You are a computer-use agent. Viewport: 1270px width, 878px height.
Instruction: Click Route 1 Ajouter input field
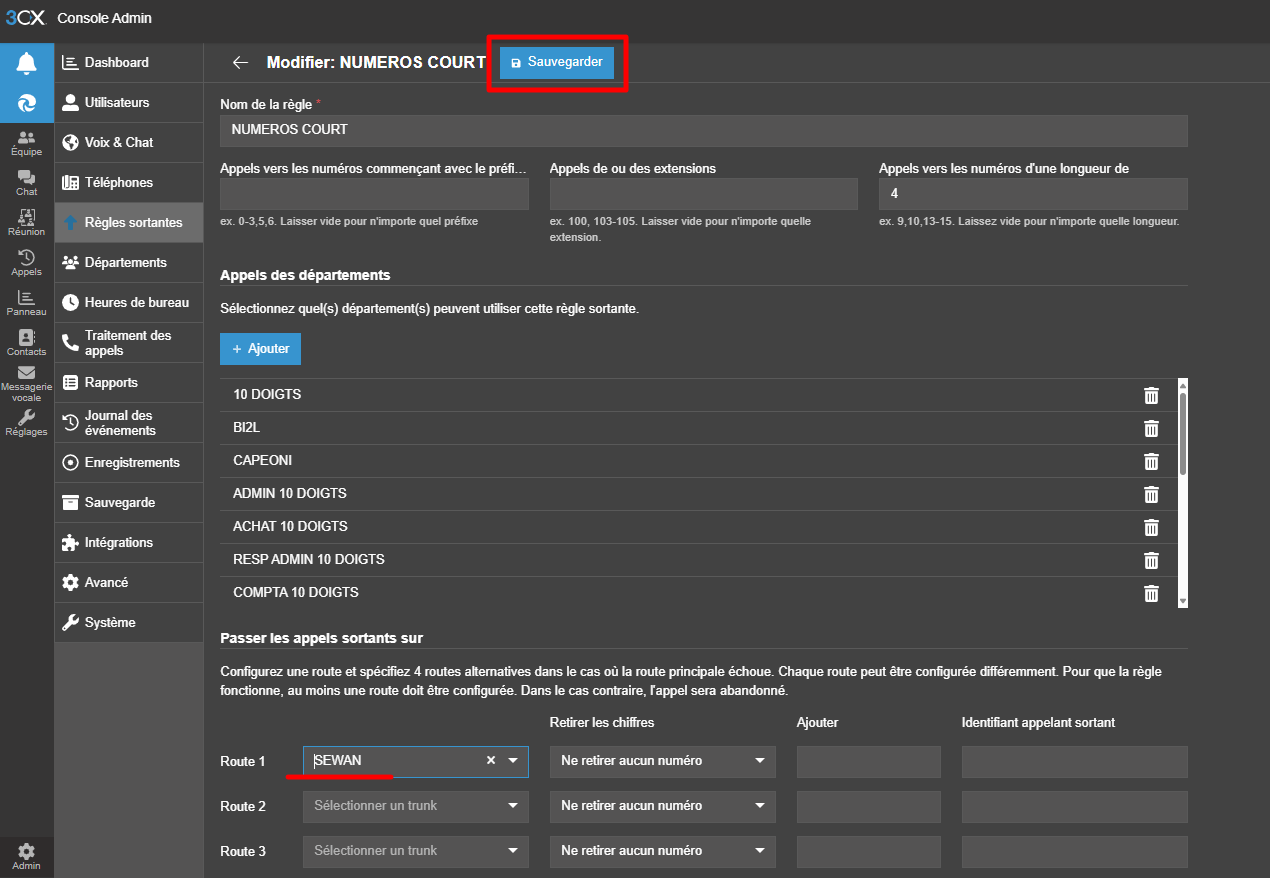(869, 761)
